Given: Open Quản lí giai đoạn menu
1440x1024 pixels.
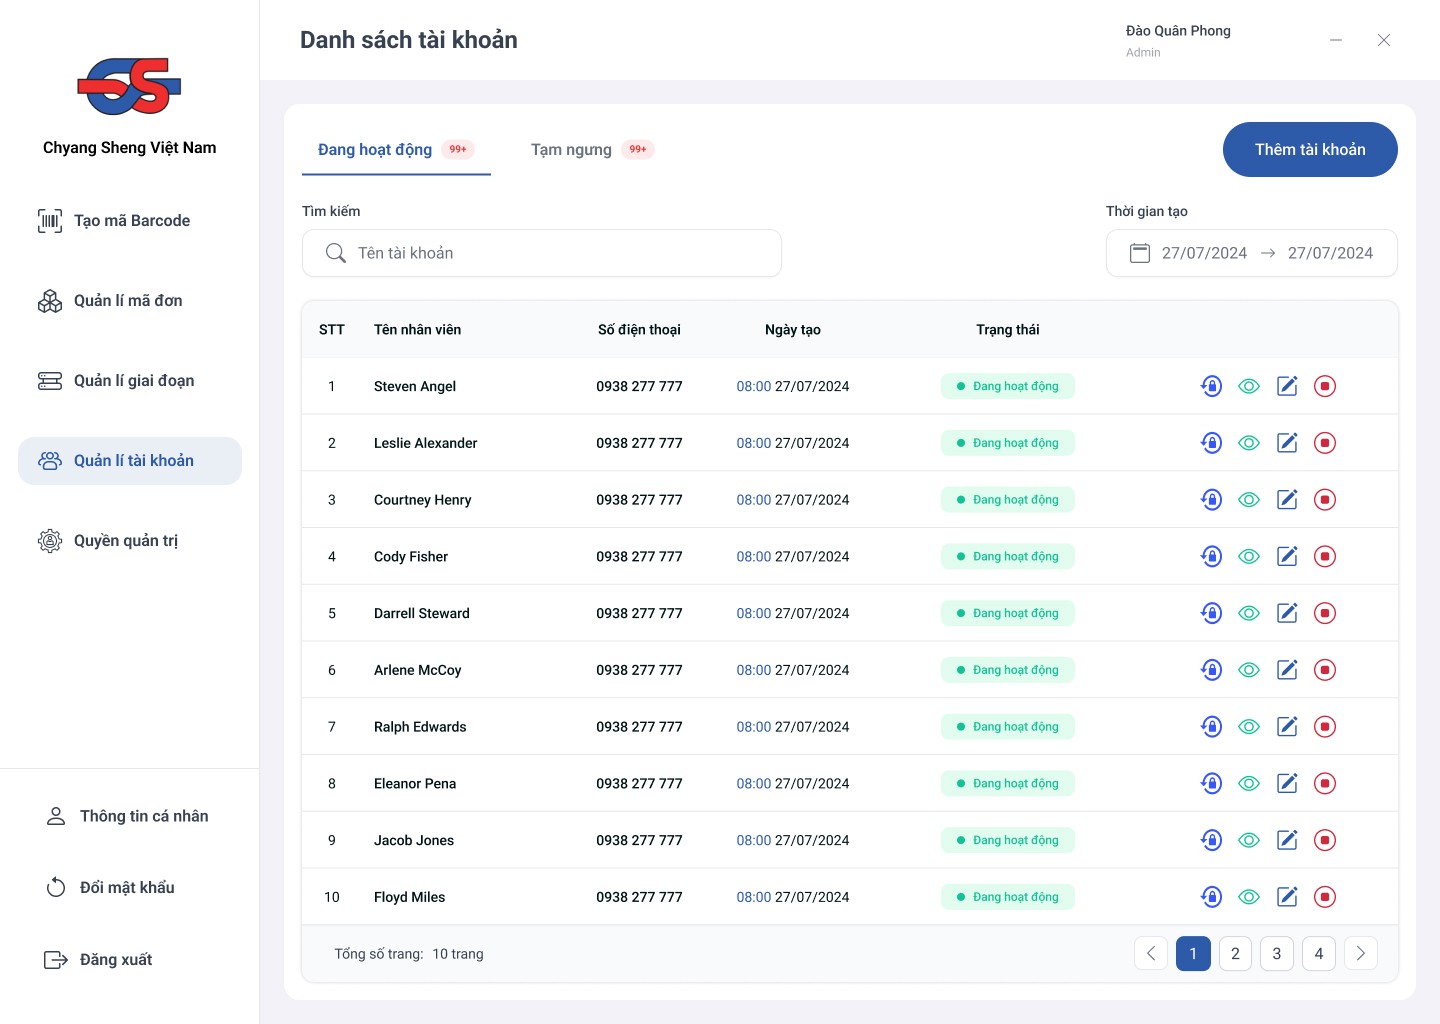Looking at the screenshot, I should point(130,381).
